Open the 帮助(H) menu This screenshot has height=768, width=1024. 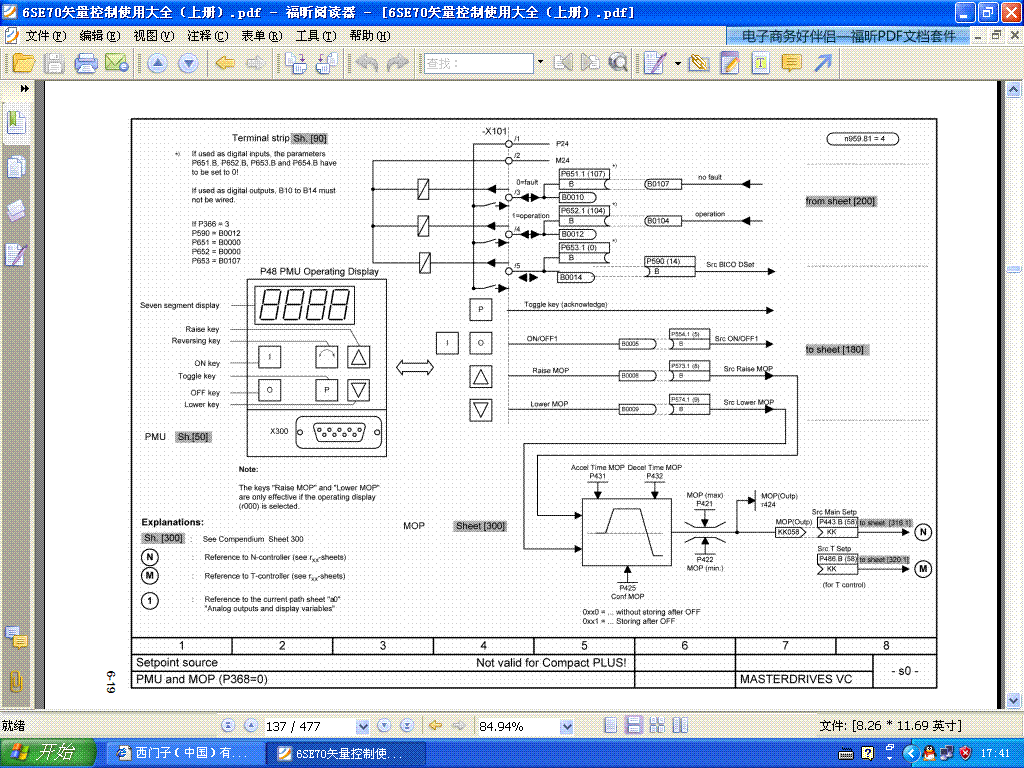pyautogui.click(x=370, y=36)
